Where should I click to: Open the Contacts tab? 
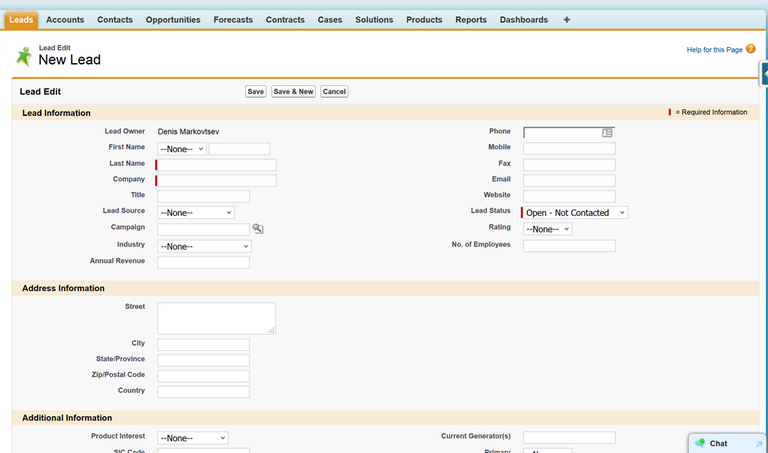click(x=115, y=20)
